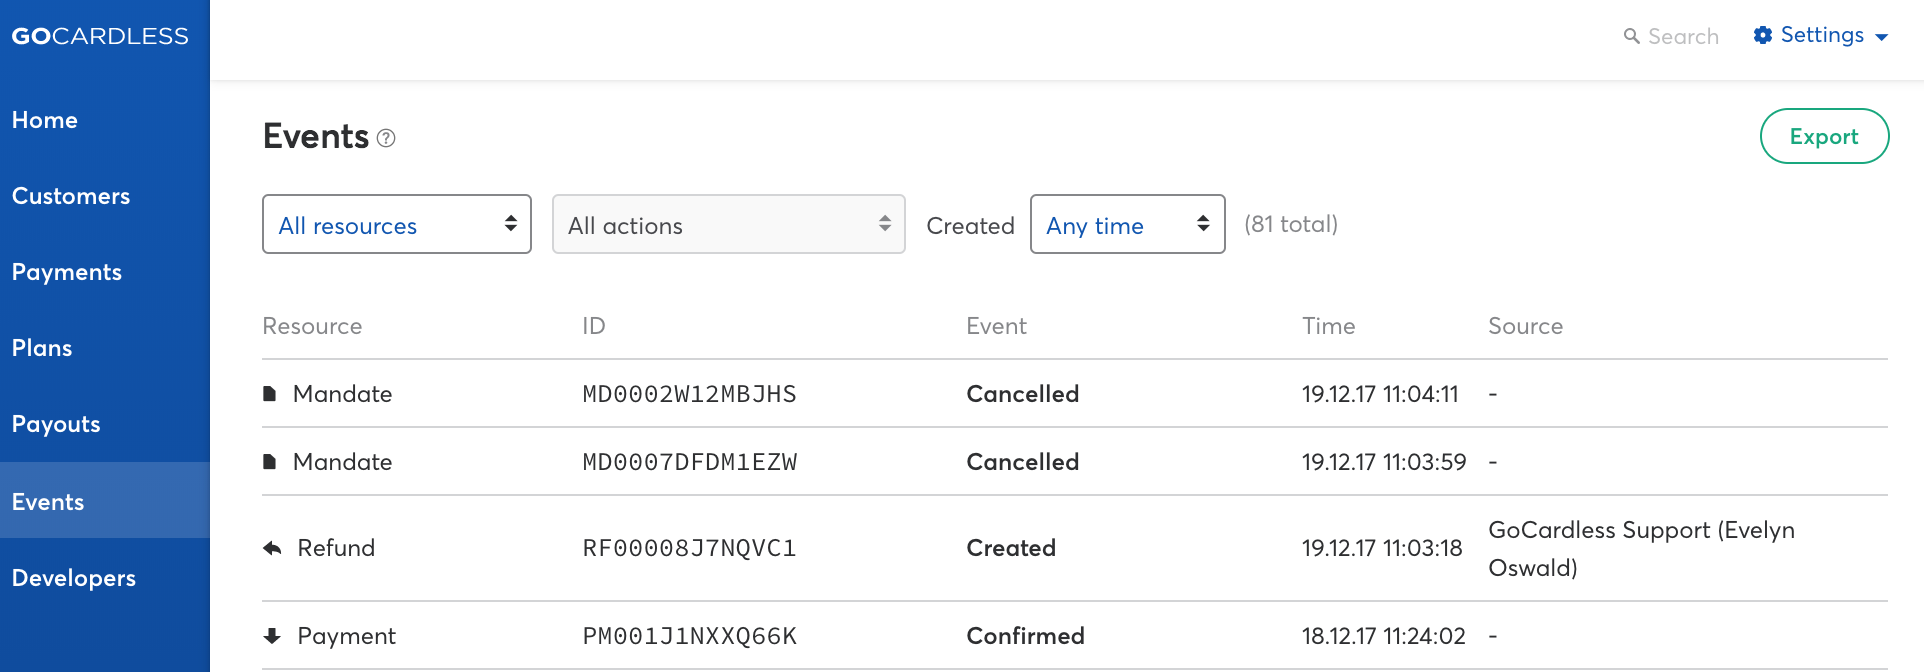
Task: Click into the Search field
Action: click(x=1683, y=36)
